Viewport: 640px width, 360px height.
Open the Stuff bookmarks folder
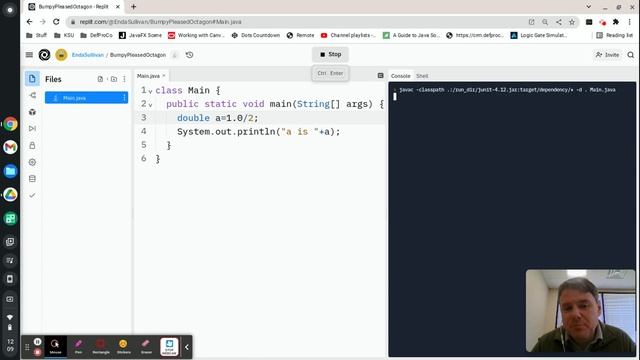coord(36,36)
